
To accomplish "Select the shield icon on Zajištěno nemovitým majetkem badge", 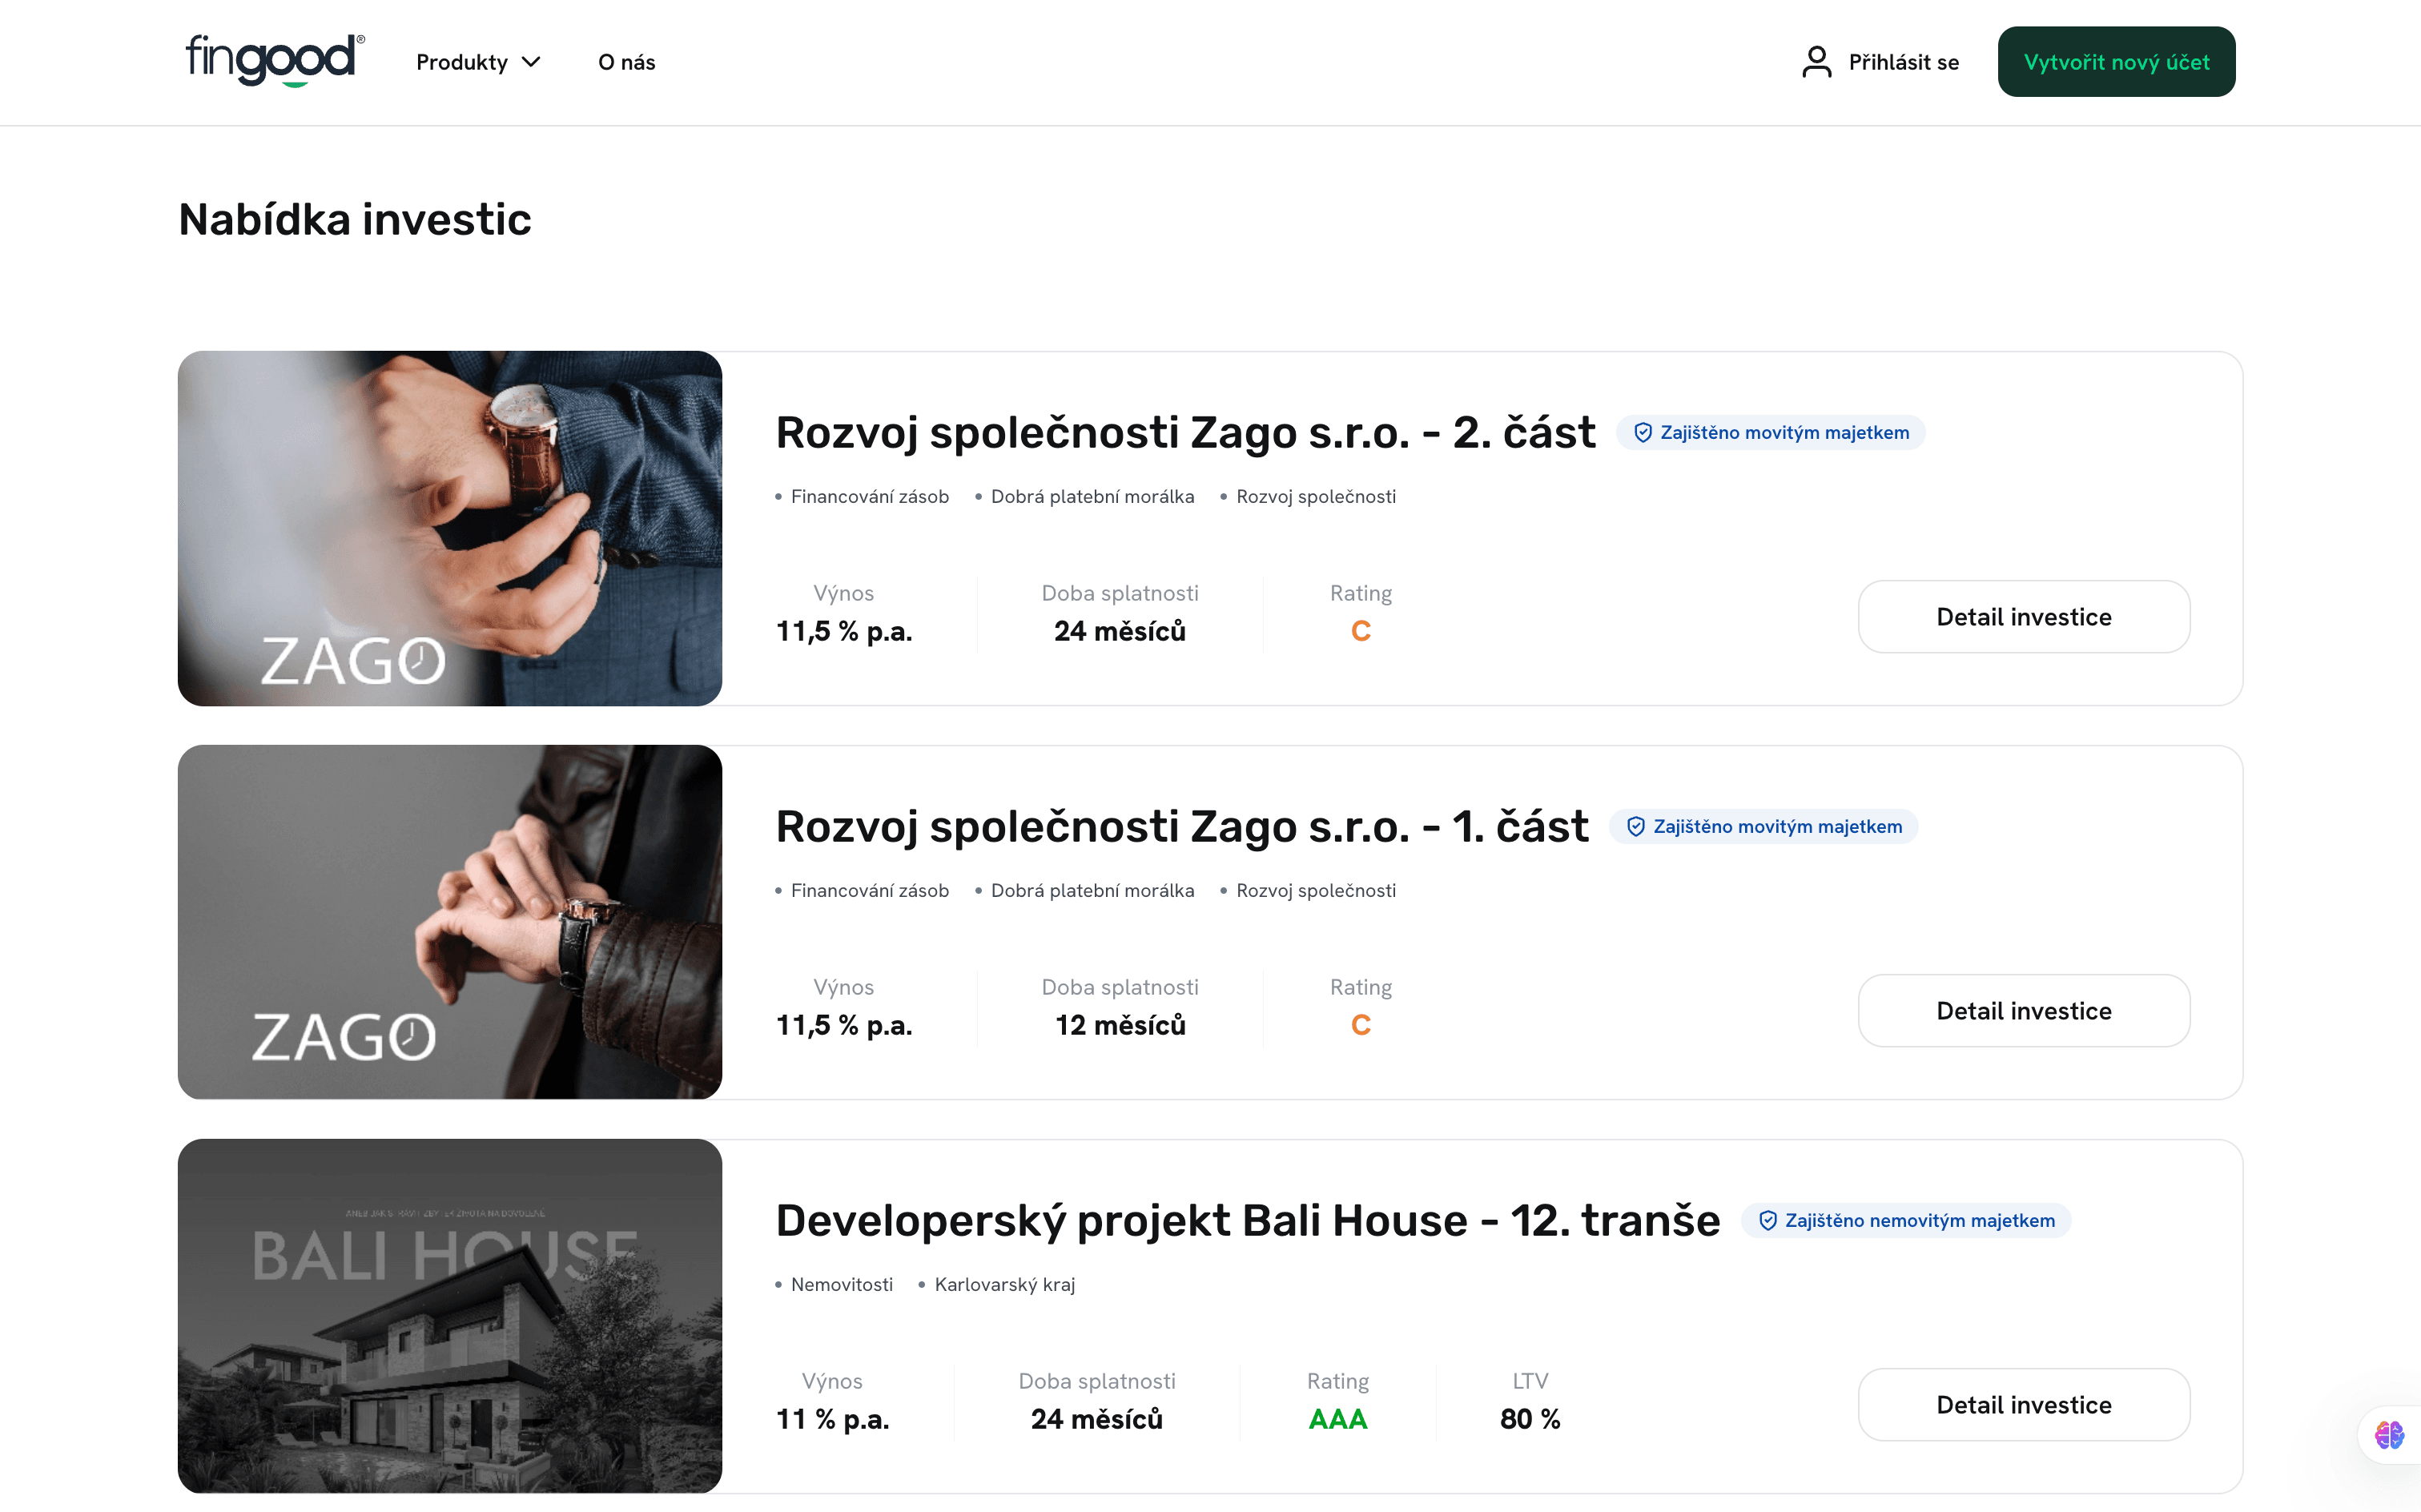I will pyautogui.click(x=1768, y=1220).
